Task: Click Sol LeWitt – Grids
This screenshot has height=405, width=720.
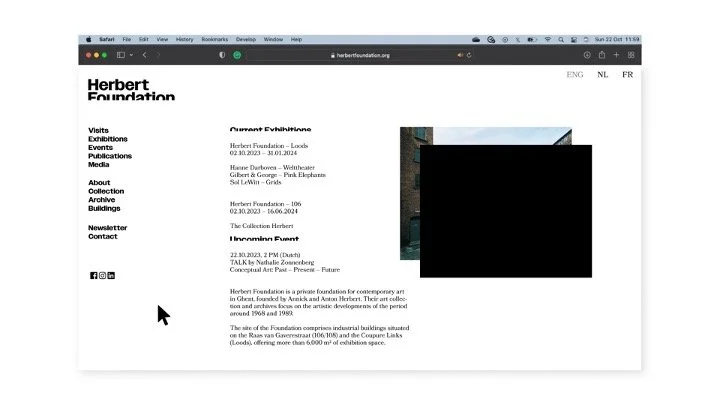Action: pyautogui.click(x=255, y=182)
